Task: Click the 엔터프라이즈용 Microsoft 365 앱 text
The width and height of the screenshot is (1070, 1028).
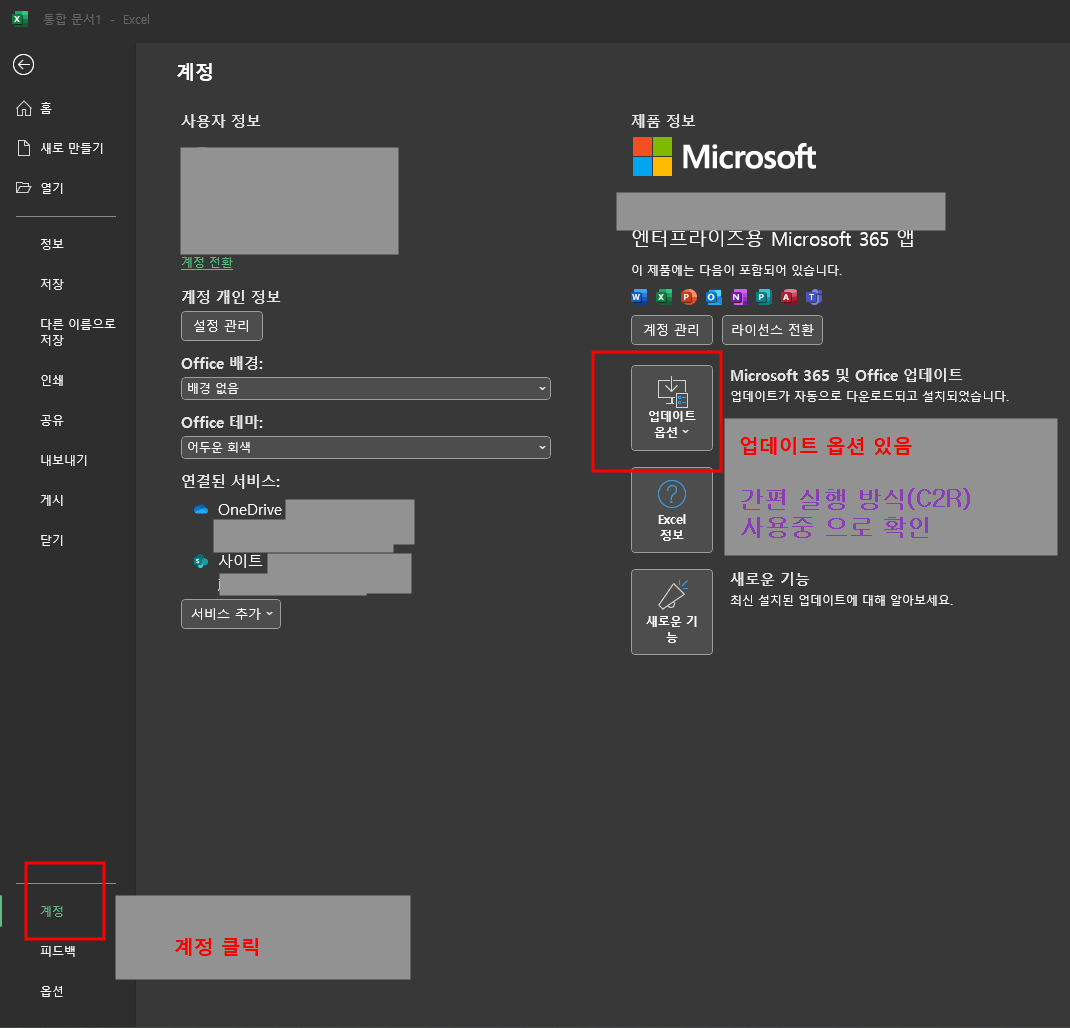Action: click(x=772, y=239)
